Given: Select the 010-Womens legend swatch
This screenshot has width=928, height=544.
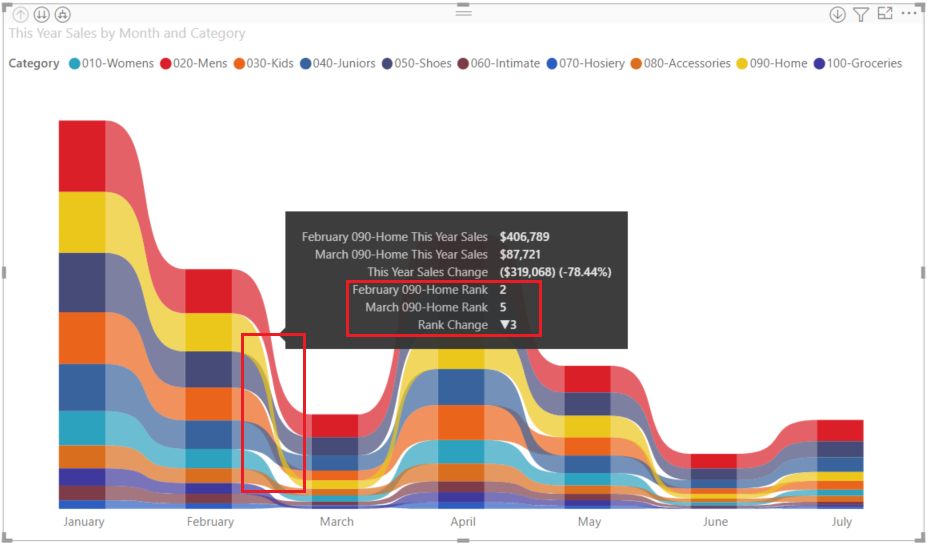Looking at the screenshot, I should tap(75, 63).
